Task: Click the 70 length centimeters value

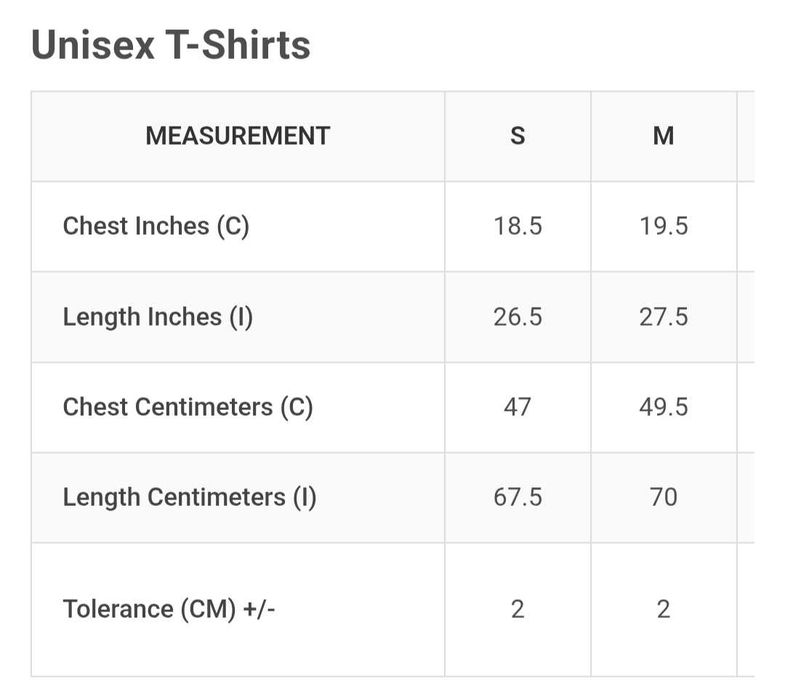Action: tap(663, 497)
